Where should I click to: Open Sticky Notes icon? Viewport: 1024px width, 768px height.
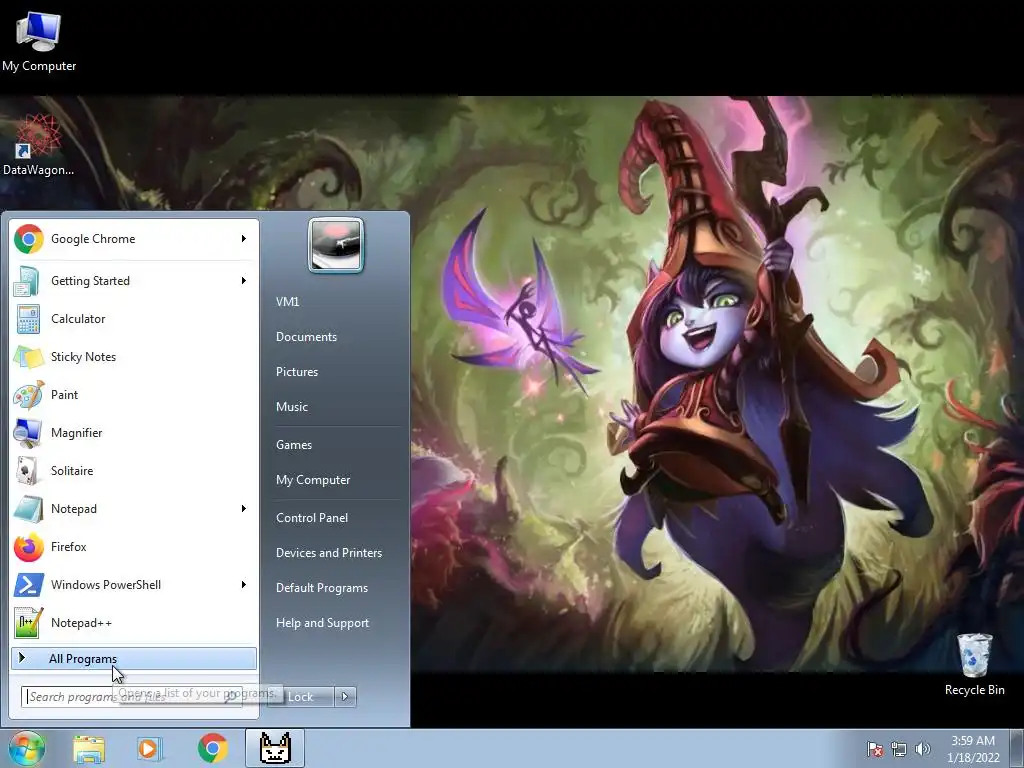[x=28, y=357]
